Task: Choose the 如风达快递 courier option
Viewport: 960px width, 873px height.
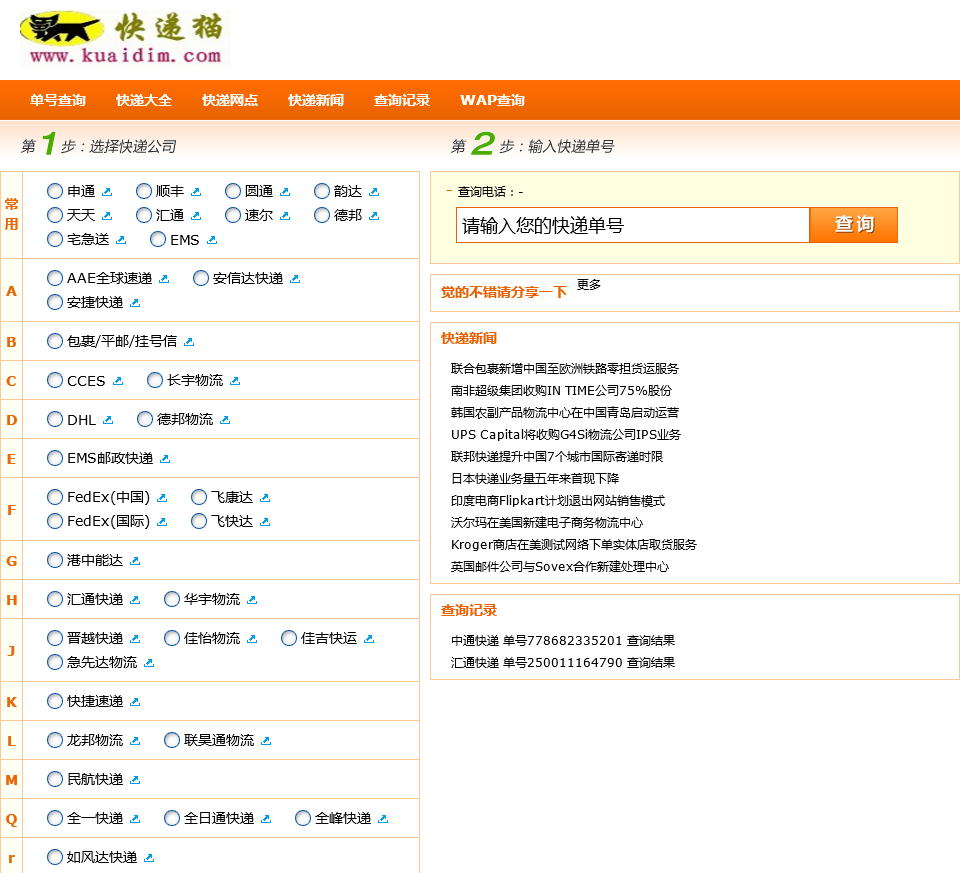Action: (x=55, y=857)
